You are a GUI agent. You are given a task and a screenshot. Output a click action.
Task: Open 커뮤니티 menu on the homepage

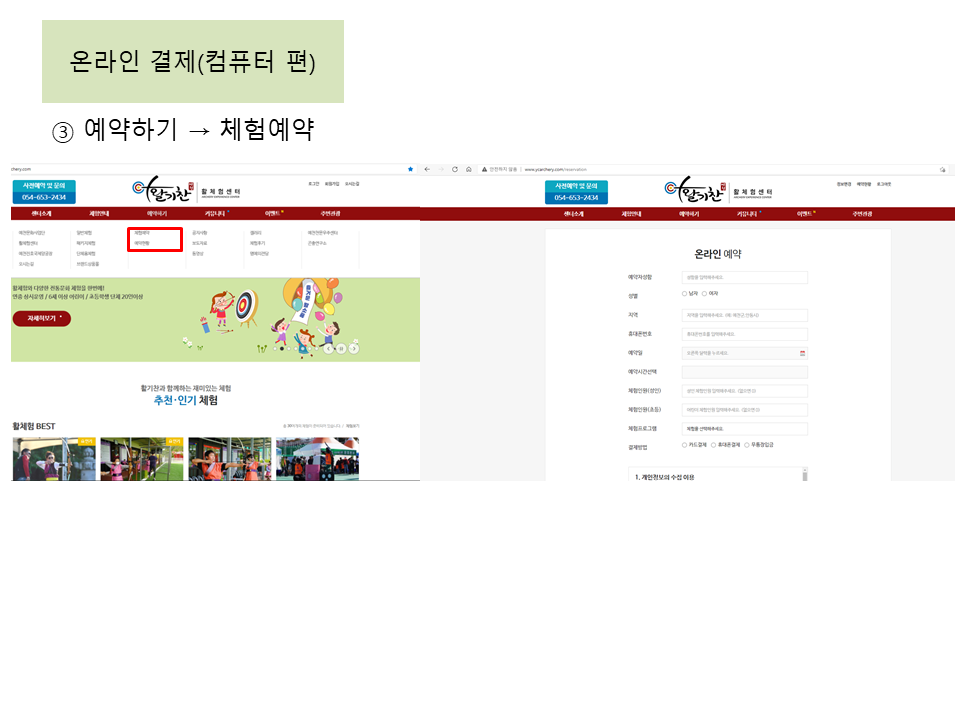tap(215, 214)
